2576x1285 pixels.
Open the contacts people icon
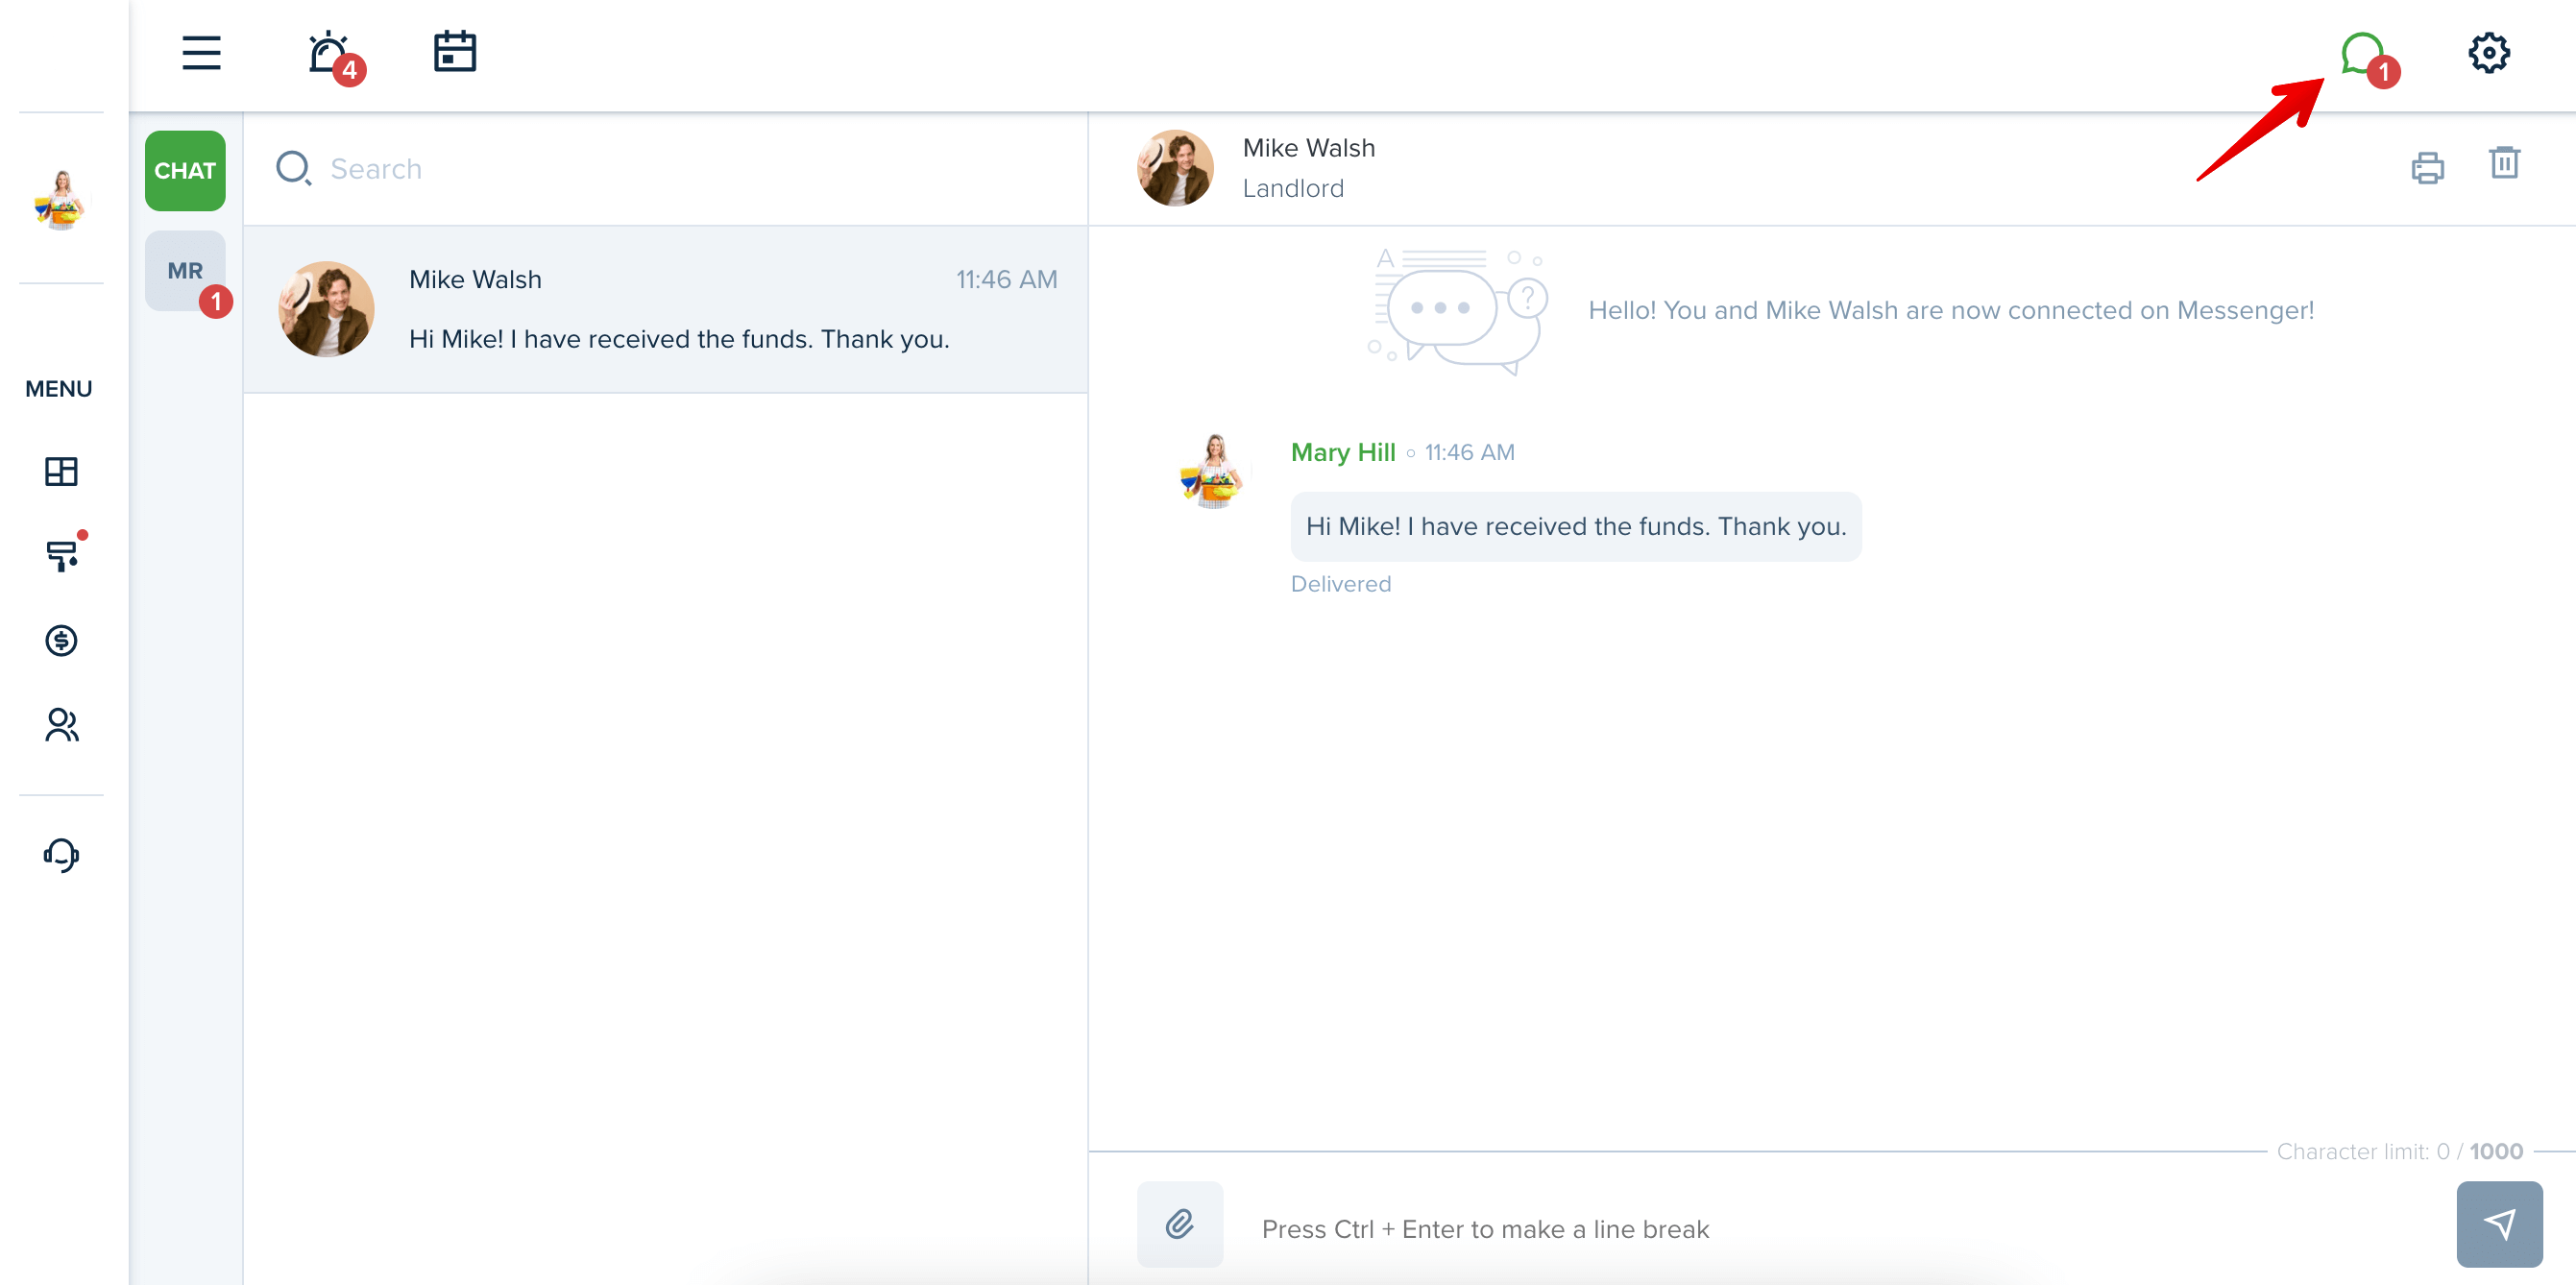(61, 725)
